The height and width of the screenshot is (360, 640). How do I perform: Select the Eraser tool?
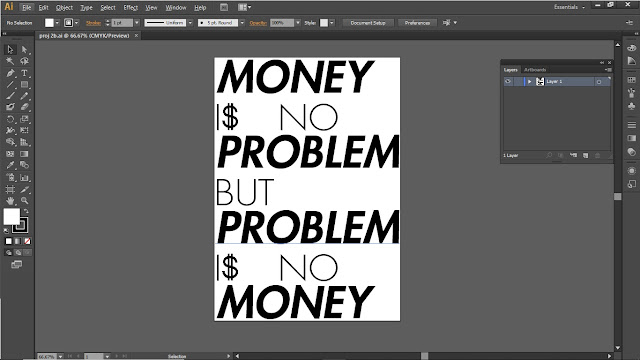coord(24,107)
